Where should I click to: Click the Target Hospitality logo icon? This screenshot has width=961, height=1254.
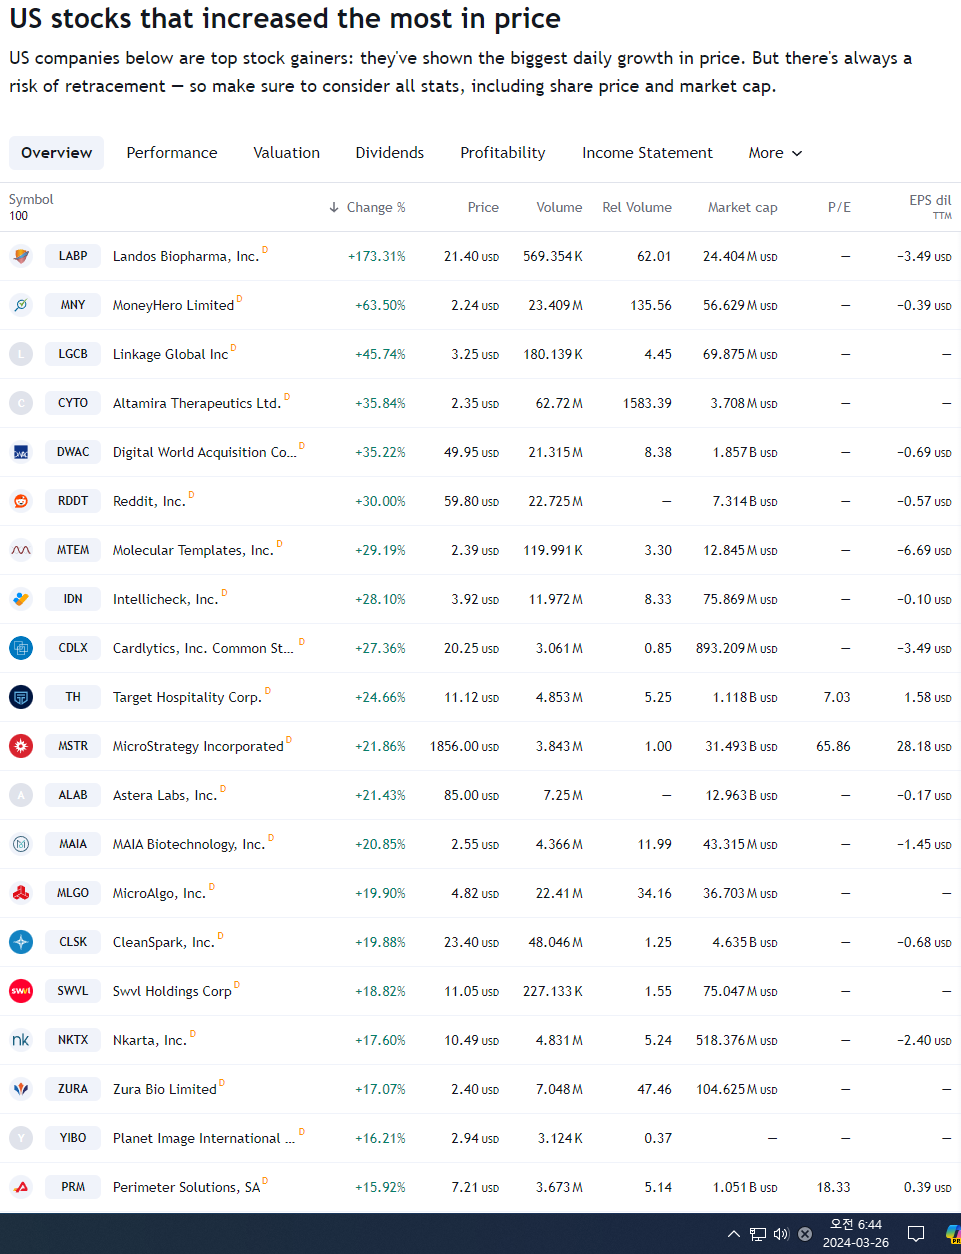click(21, 697)
